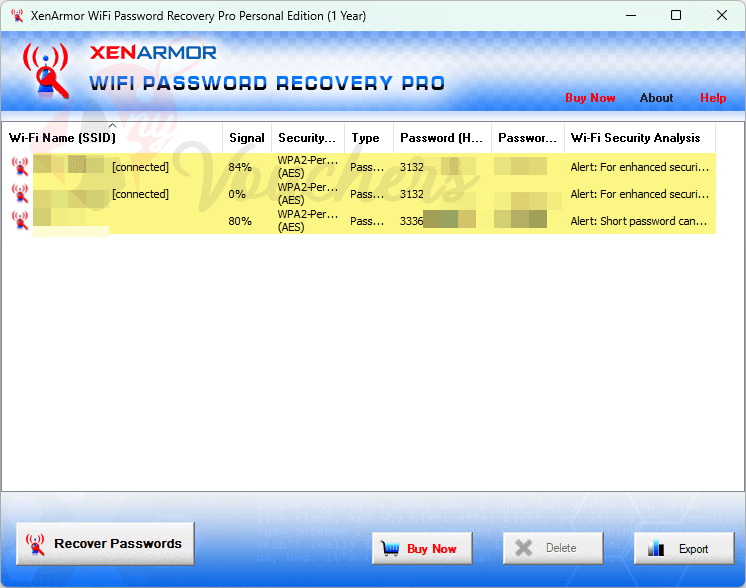746x588 pixels.
Task: Click the Password (Hex) column header
Action: tap(442, 138)
